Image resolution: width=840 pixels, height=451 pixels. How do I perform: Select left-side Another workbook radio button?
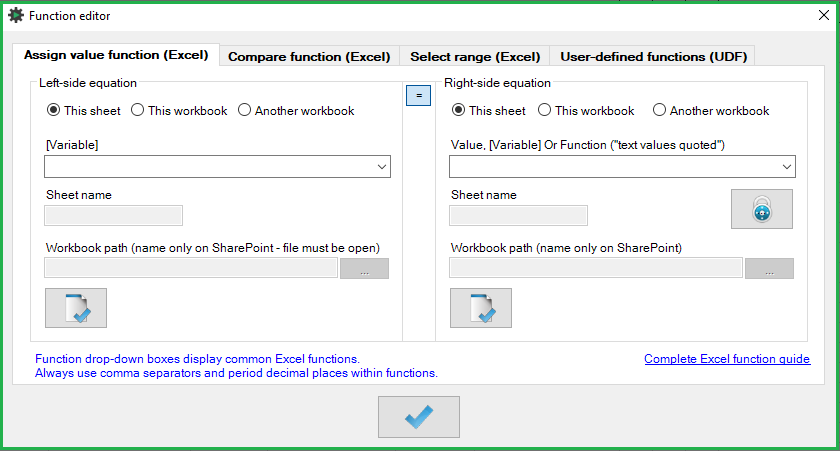244,110
